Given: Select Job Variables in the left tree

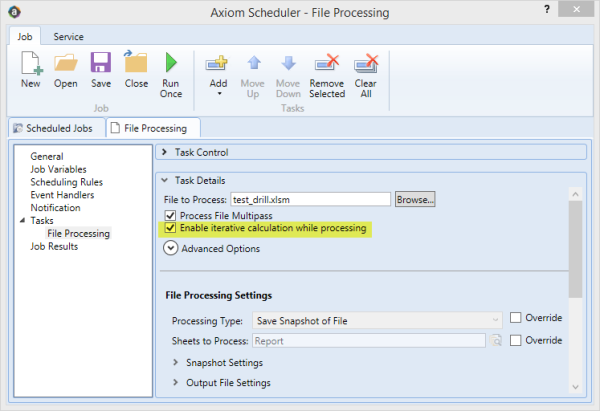Looking at the screenshot, I should tap(58, 169).
